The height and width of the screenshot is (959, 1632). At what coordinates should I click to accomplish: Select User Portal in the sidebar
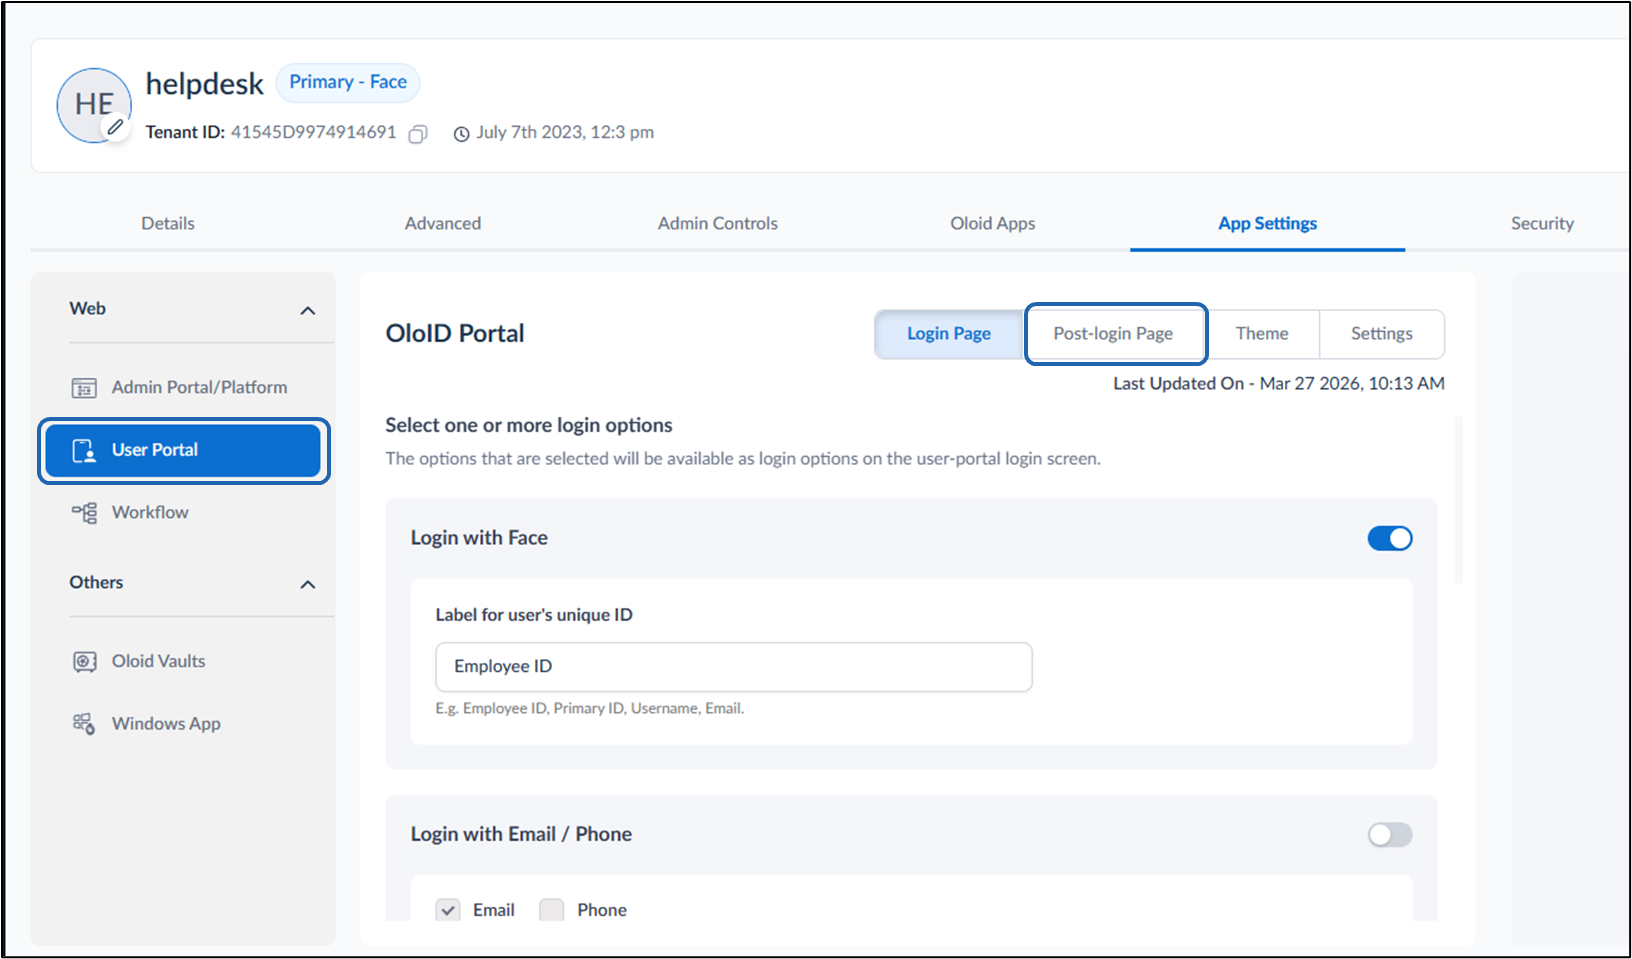pyautogui.click(x=184, y=451)
